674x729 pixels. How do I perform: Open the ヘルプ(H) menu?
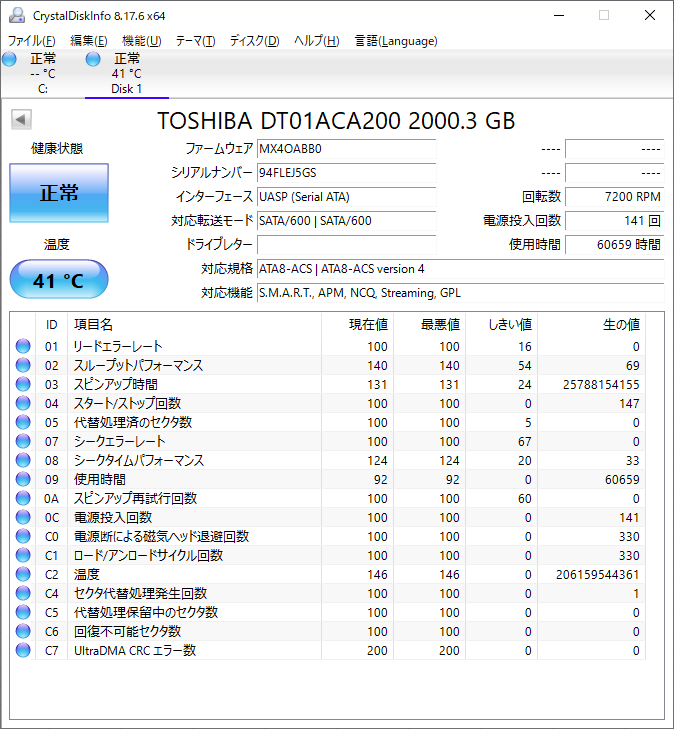(317, 41)
